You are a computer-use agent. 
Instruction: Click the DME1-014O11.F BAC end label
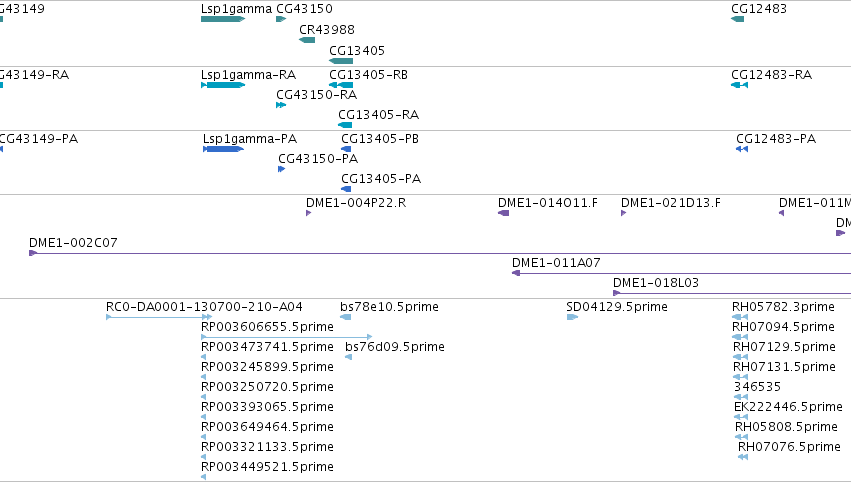(x=548, y=202)
